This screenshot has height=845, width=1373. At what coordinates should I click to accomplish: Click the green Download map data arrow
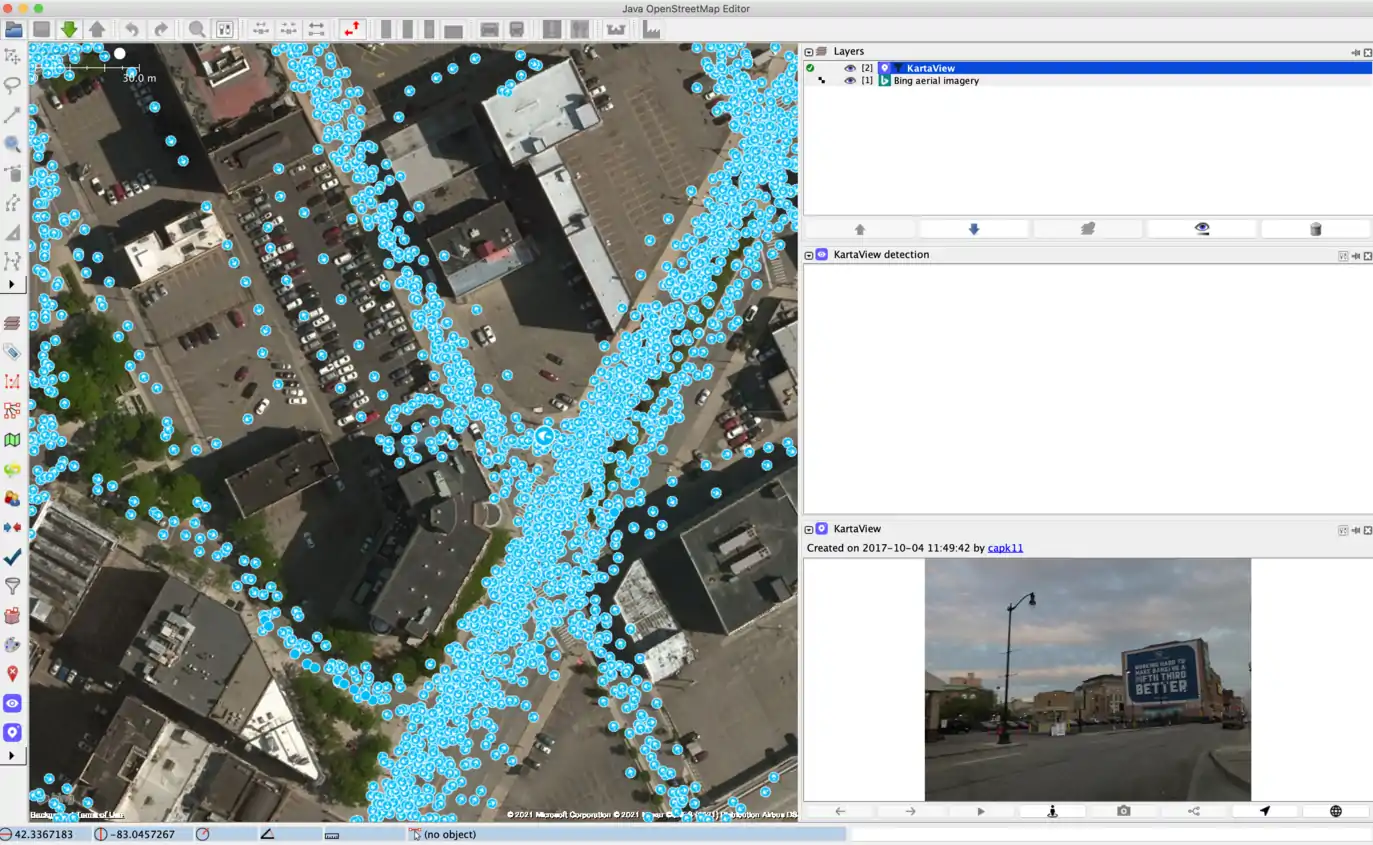[x=69, y=29]
